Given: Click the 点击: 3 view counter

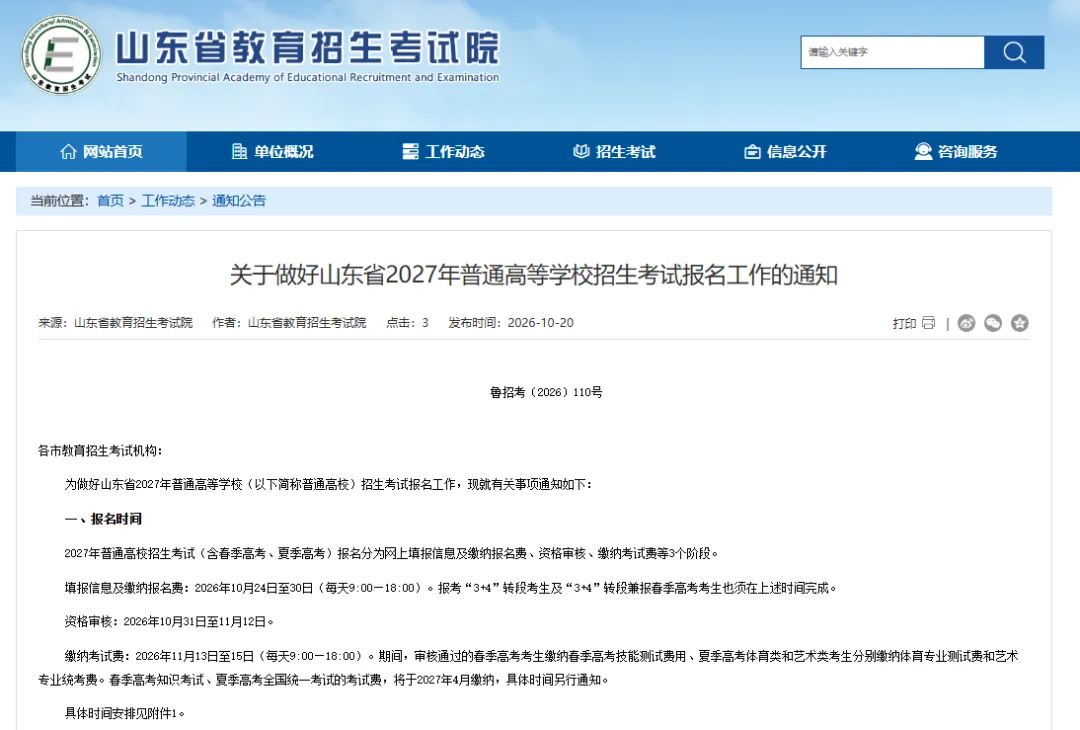Looking at the screenshot, I should point(407,323).
